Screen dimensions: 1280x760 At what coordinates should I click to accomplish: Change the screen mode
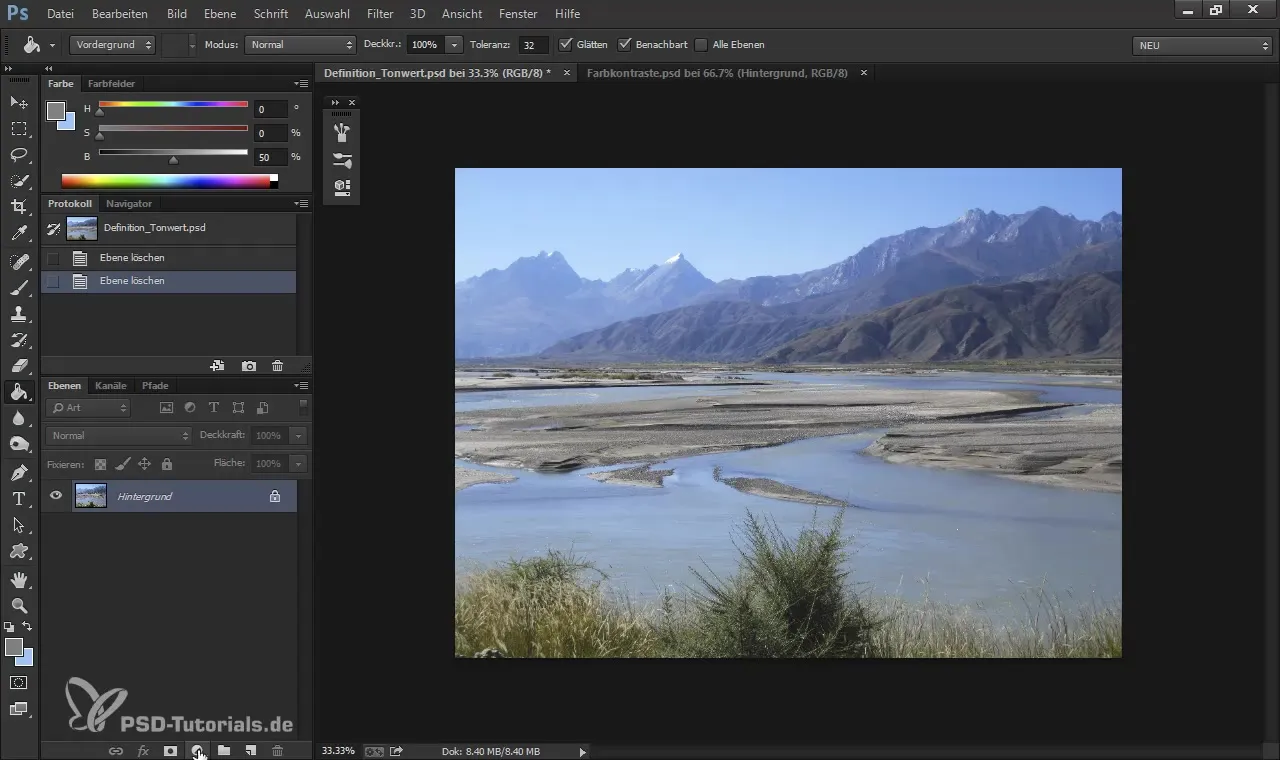pos(19,709)
